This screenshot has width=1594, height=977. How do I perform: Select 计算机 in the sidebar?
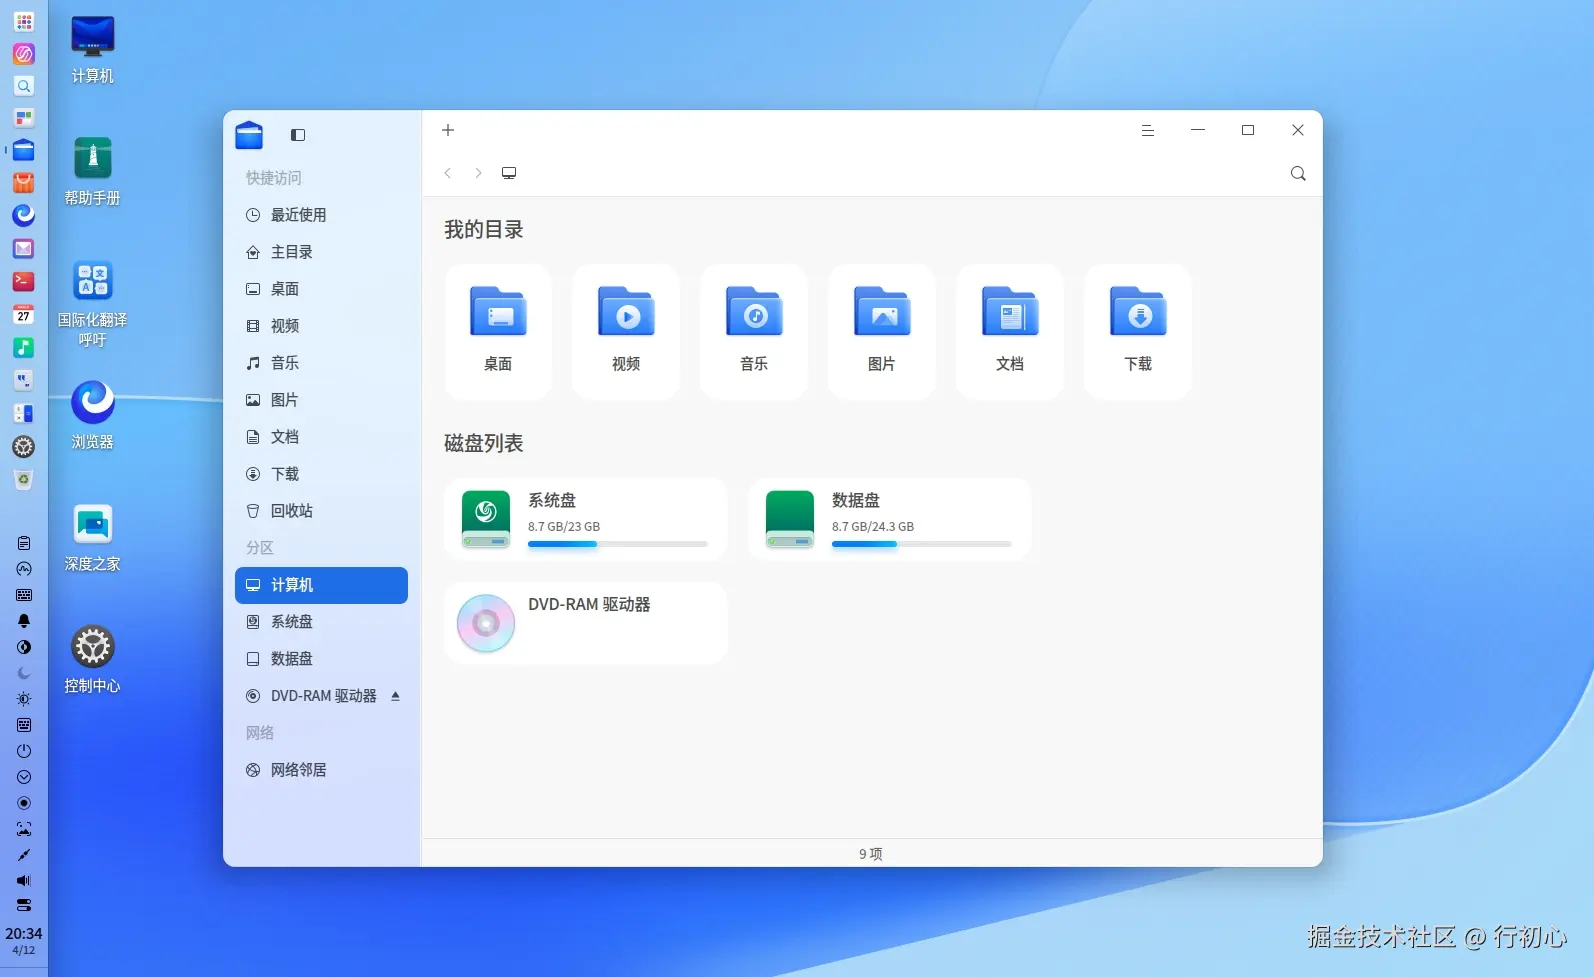(321, 585)
